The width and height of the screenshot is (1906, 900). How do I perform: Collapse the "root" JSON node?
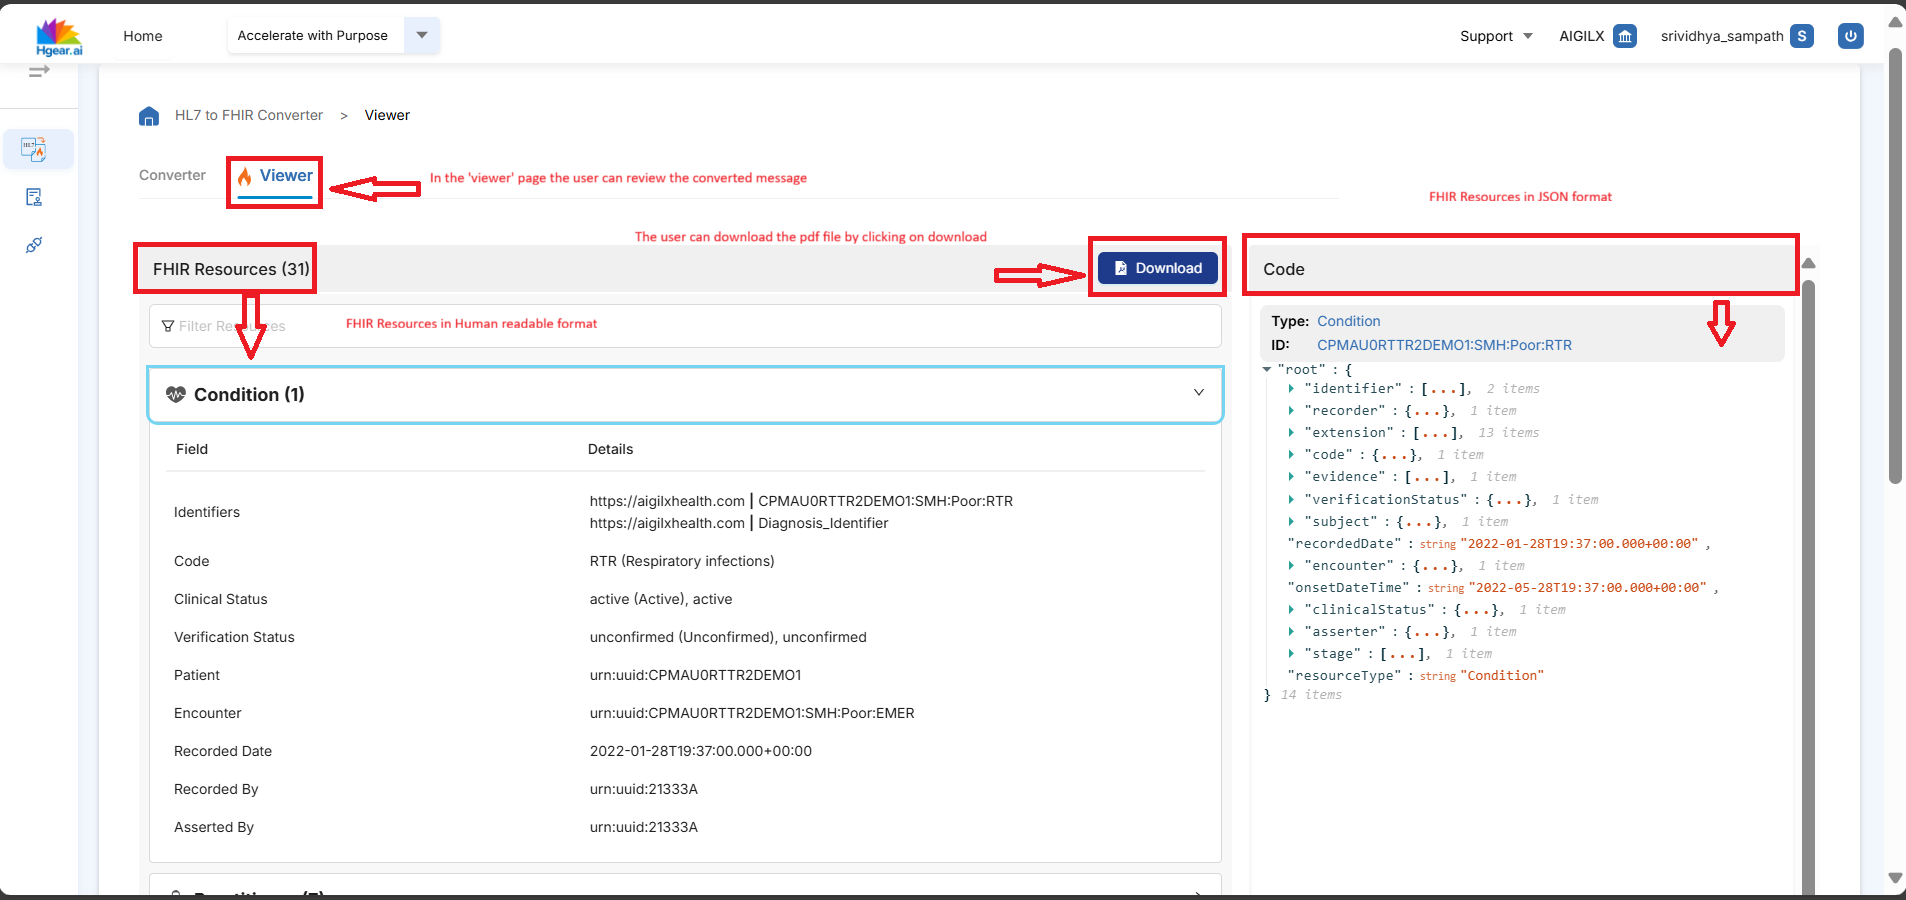click(1267, 370)
